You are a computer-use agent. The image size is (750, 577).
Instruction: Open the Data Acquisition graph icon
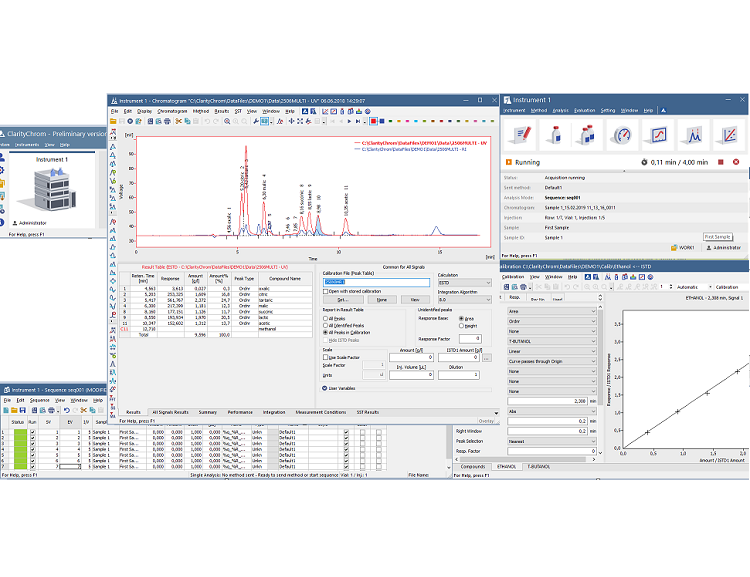[658, 134]
